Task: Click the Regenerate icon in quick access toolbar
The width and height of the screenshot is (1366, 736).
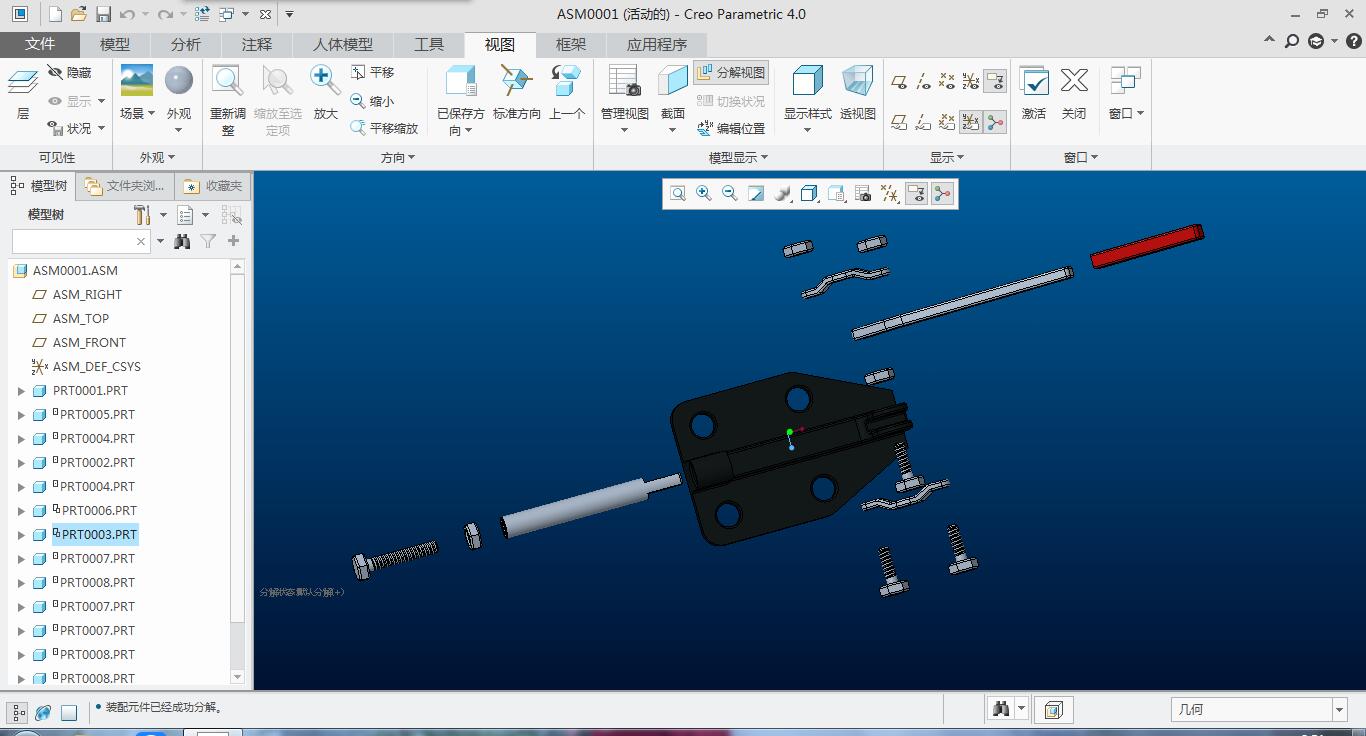Action: tap(203, 14)
